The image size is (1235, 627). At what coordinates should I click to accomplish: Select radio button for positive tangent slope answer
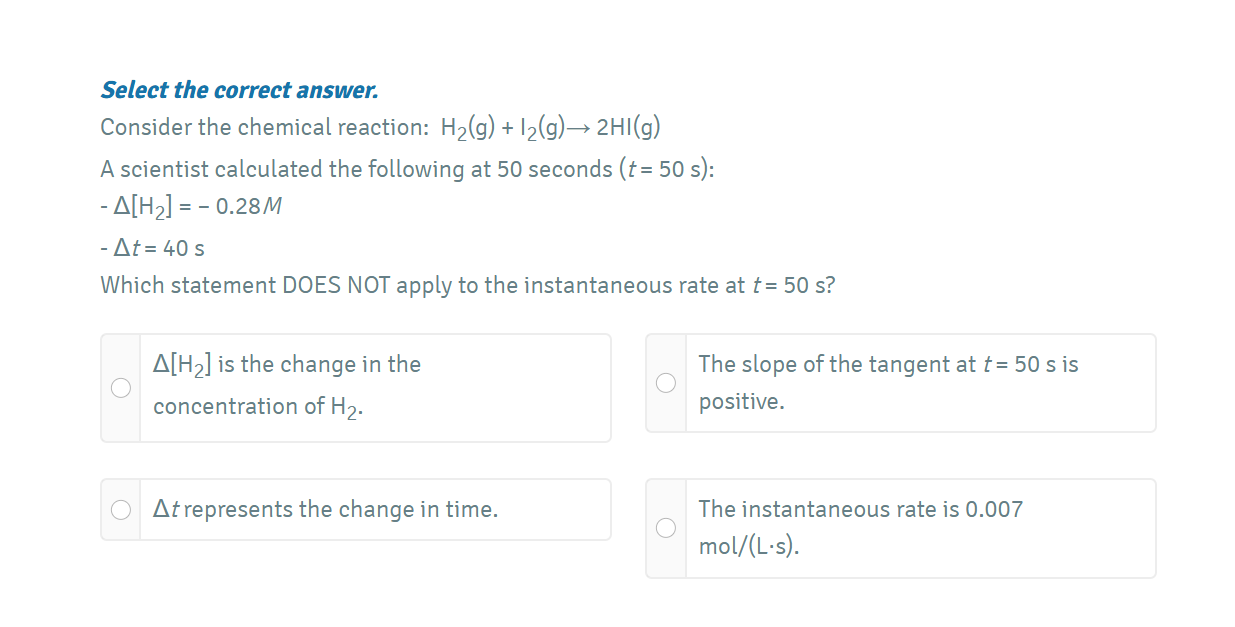[666, 383]
